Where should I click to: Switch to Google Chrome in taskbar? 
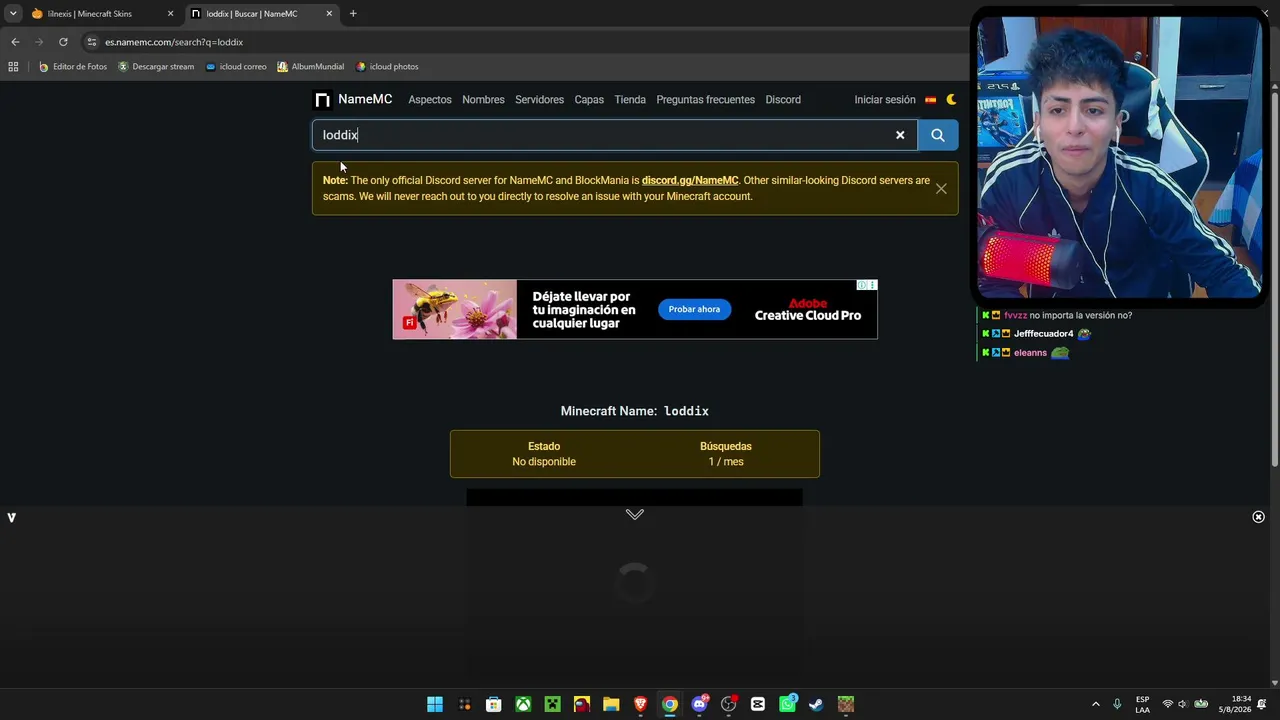(670, 704)
